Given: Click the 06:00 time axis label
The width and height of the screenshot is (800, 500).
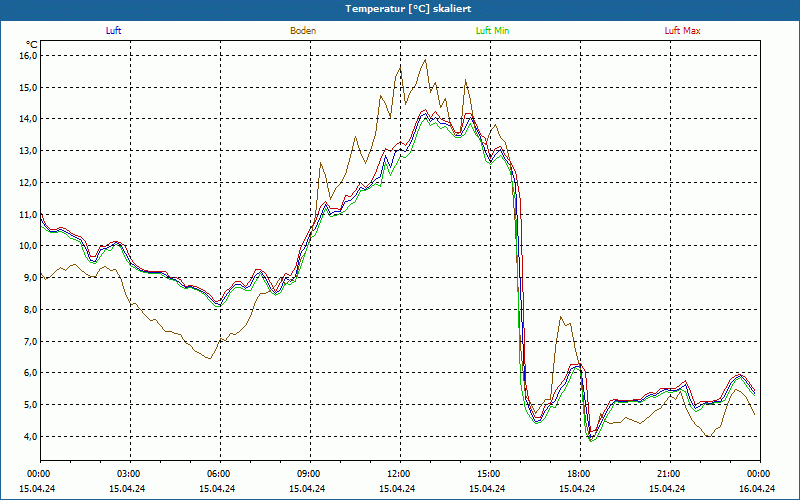Looking at the screenshot, I should coord(220,474).
